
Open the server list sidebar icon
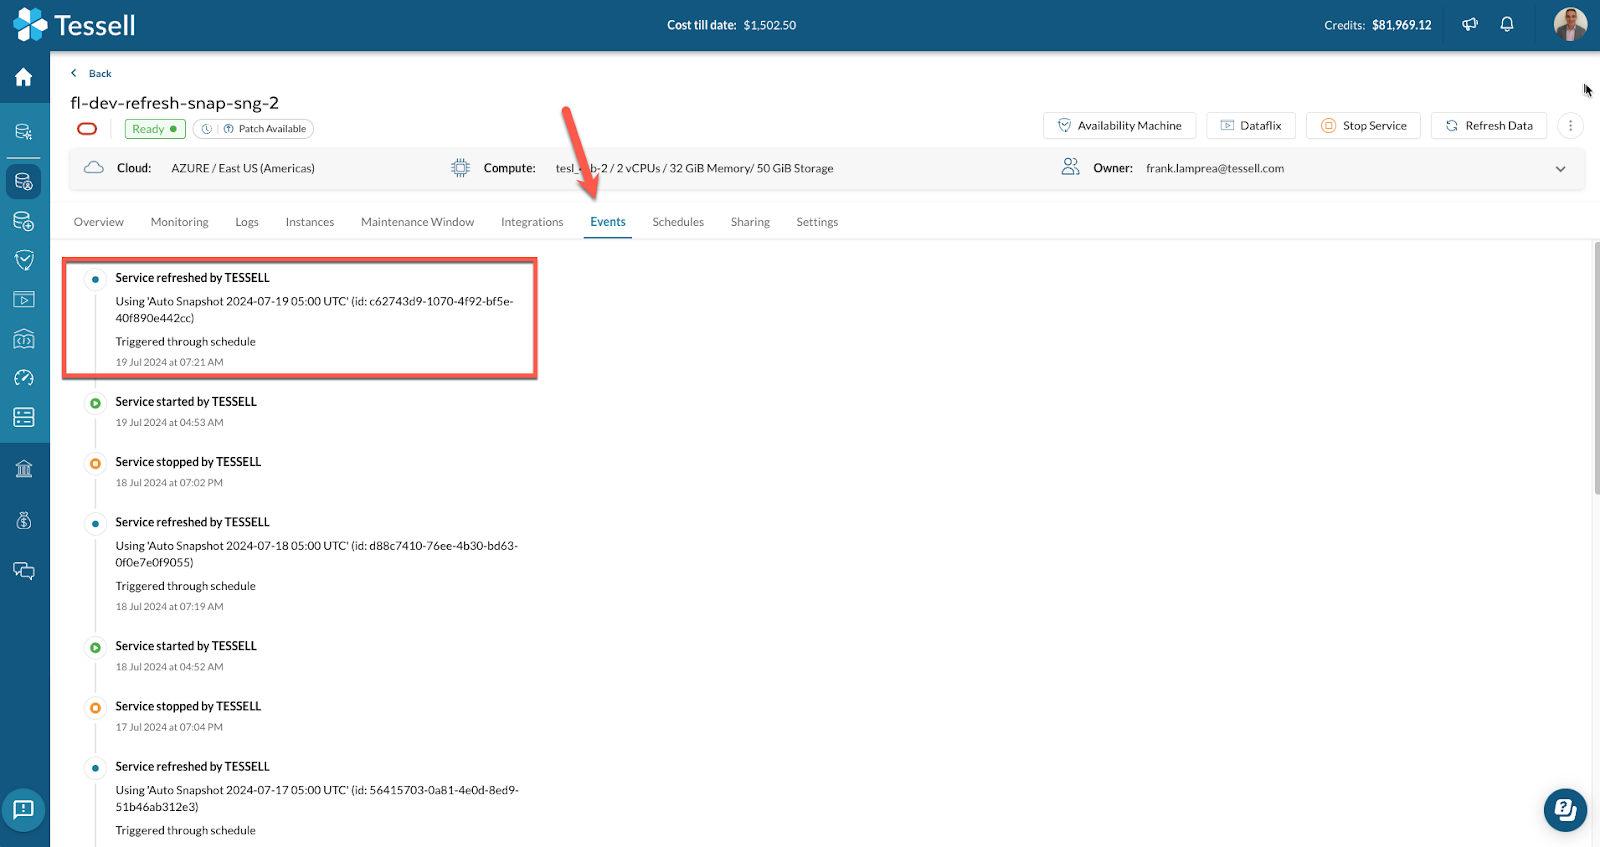[24, 417]
